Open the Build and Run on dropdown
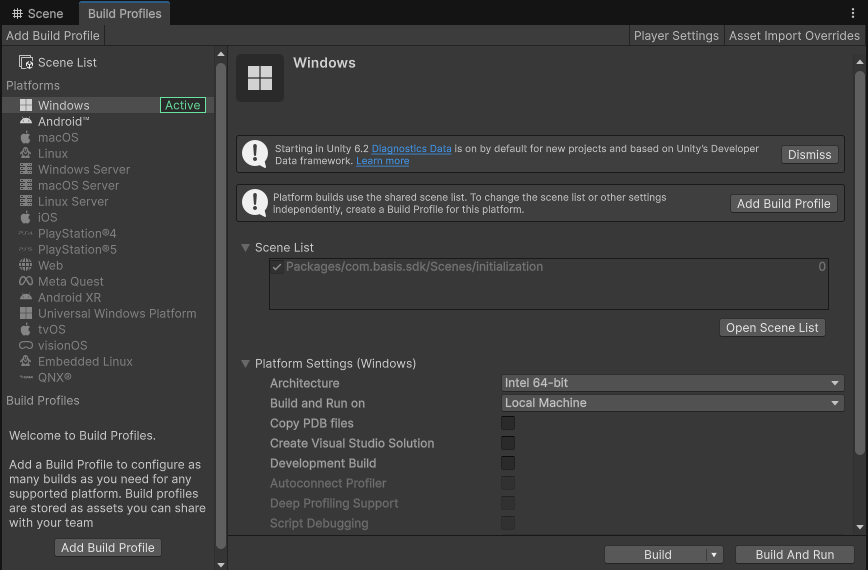Viewport: 868px width, 570px height. pos(672,403)
